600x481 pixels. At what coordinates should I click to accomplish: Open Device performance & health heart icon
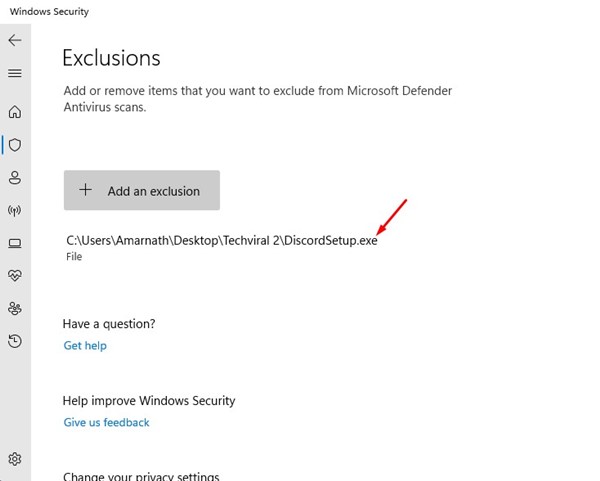point(14,275)
